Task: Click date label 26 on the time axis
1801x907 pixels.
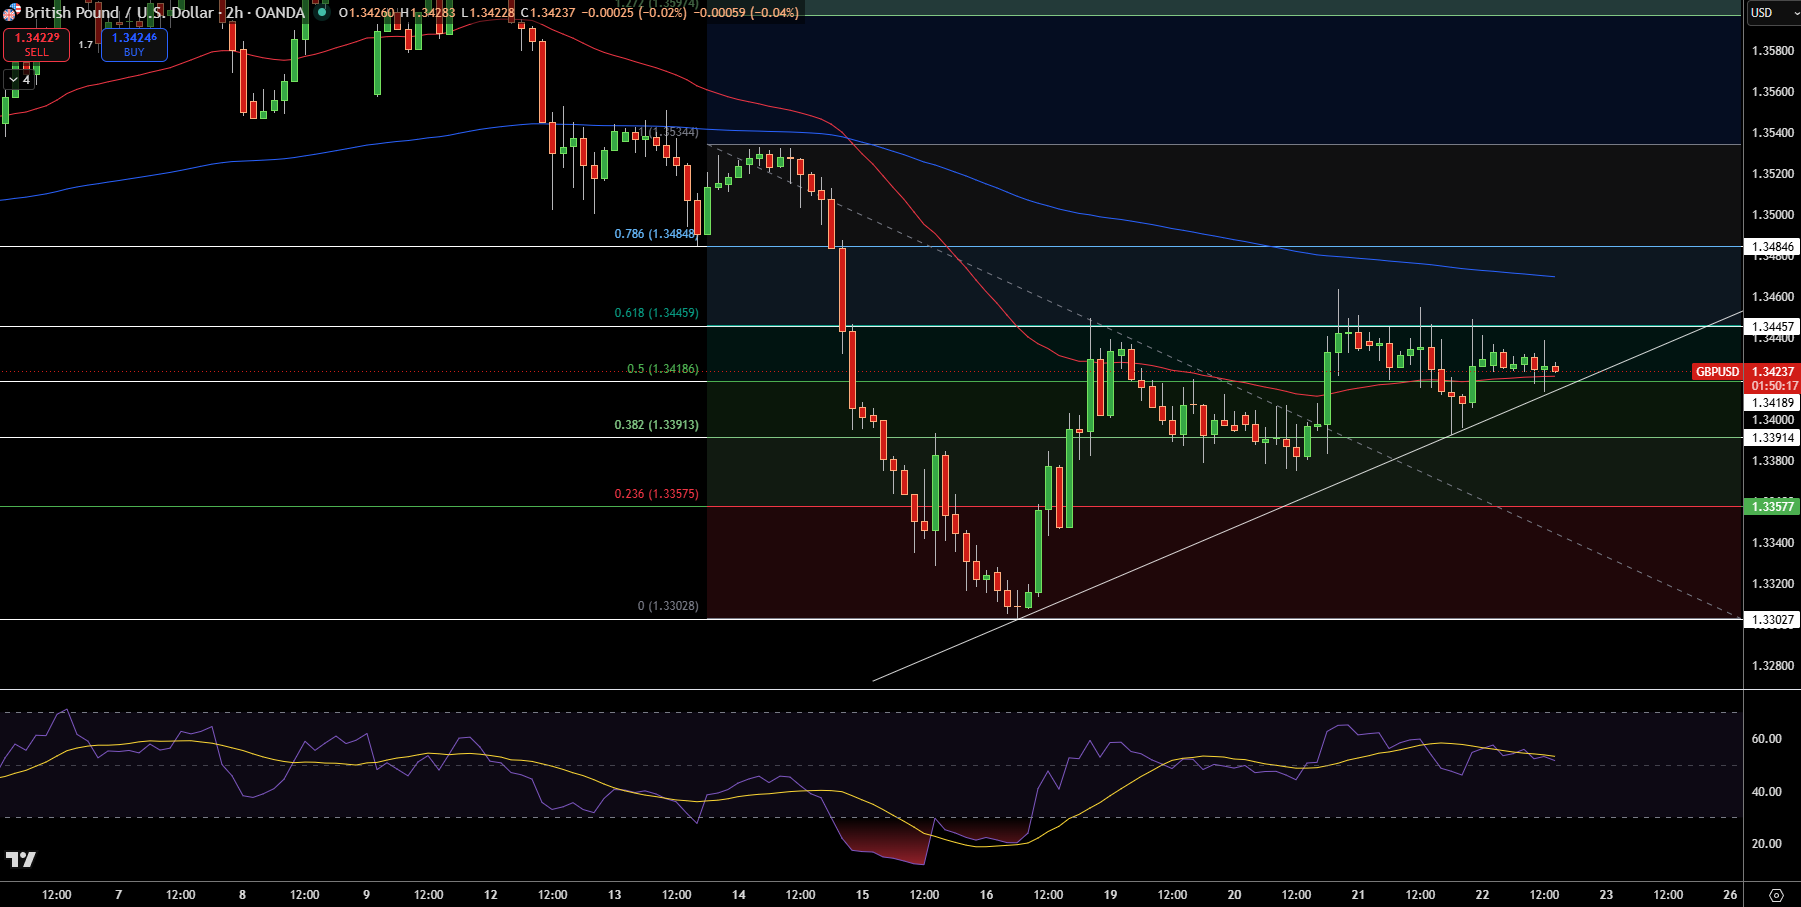Action: (1730, 895)
